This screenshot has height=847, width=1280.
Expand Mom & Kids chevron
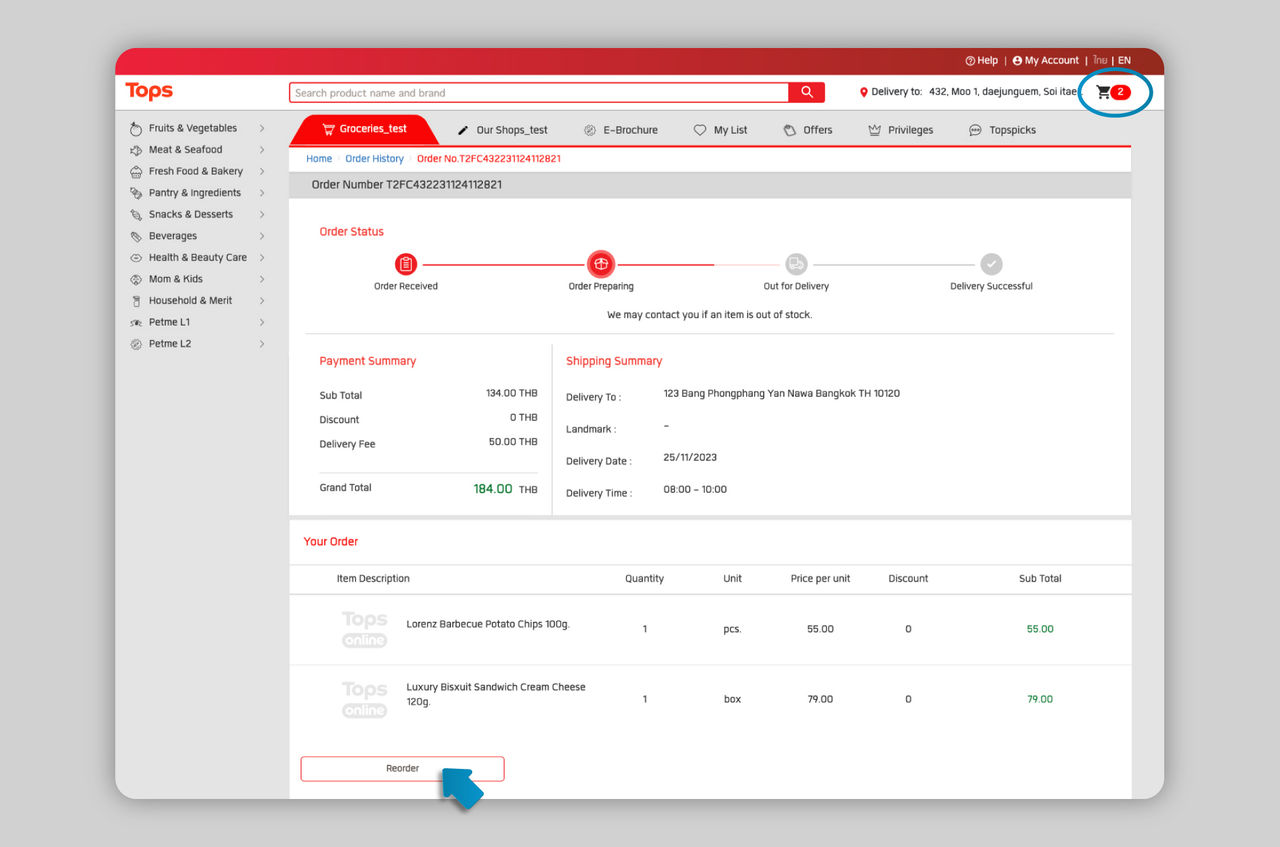(262, 279)
